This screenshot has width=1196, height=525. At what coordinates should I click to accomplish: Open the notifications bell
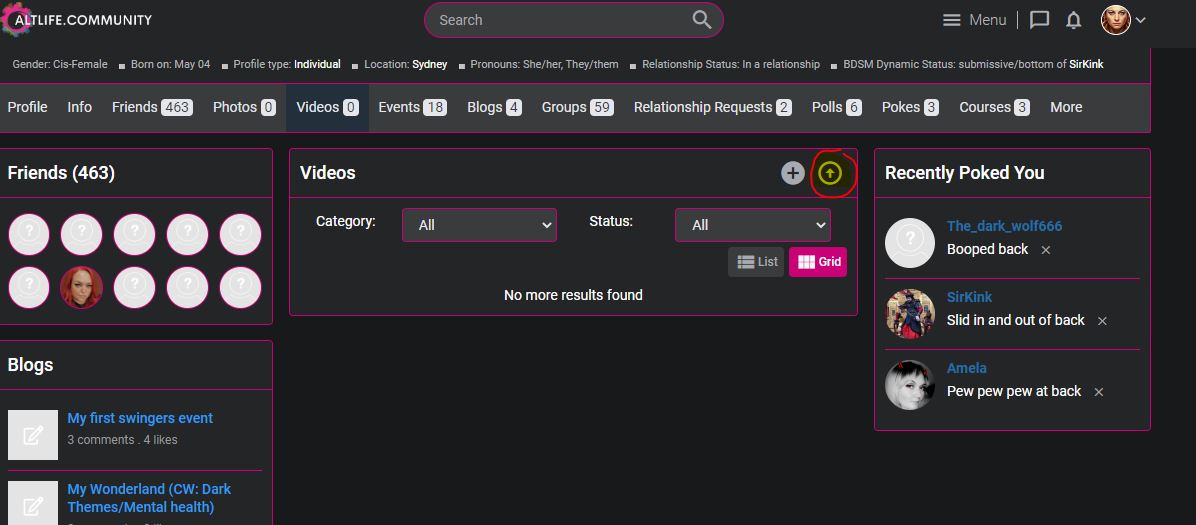[x=1073, y=20]
